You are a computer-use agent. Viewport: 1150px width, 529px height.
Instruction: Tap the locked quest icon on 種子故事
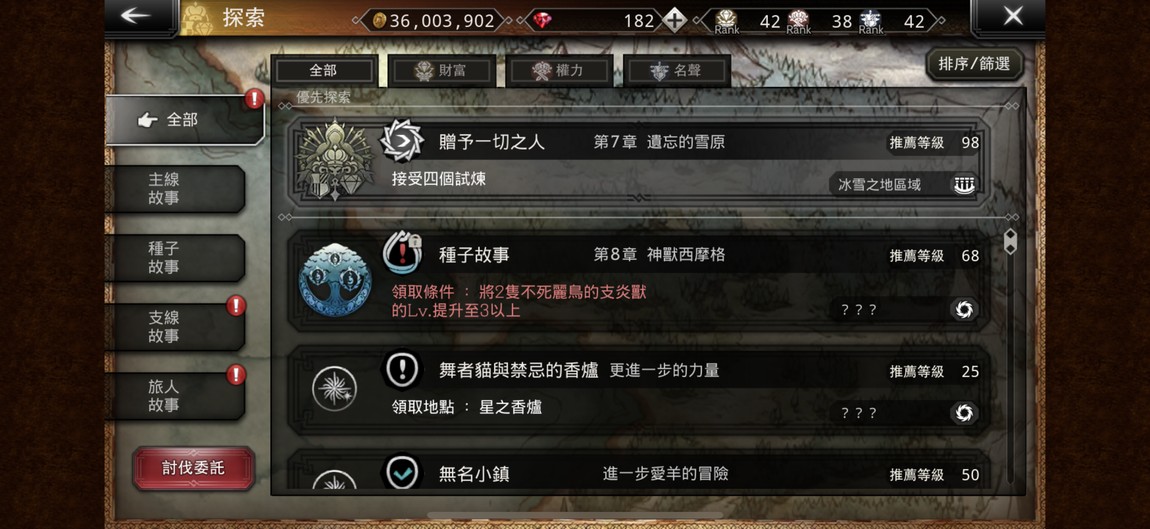tap(402, 252)
